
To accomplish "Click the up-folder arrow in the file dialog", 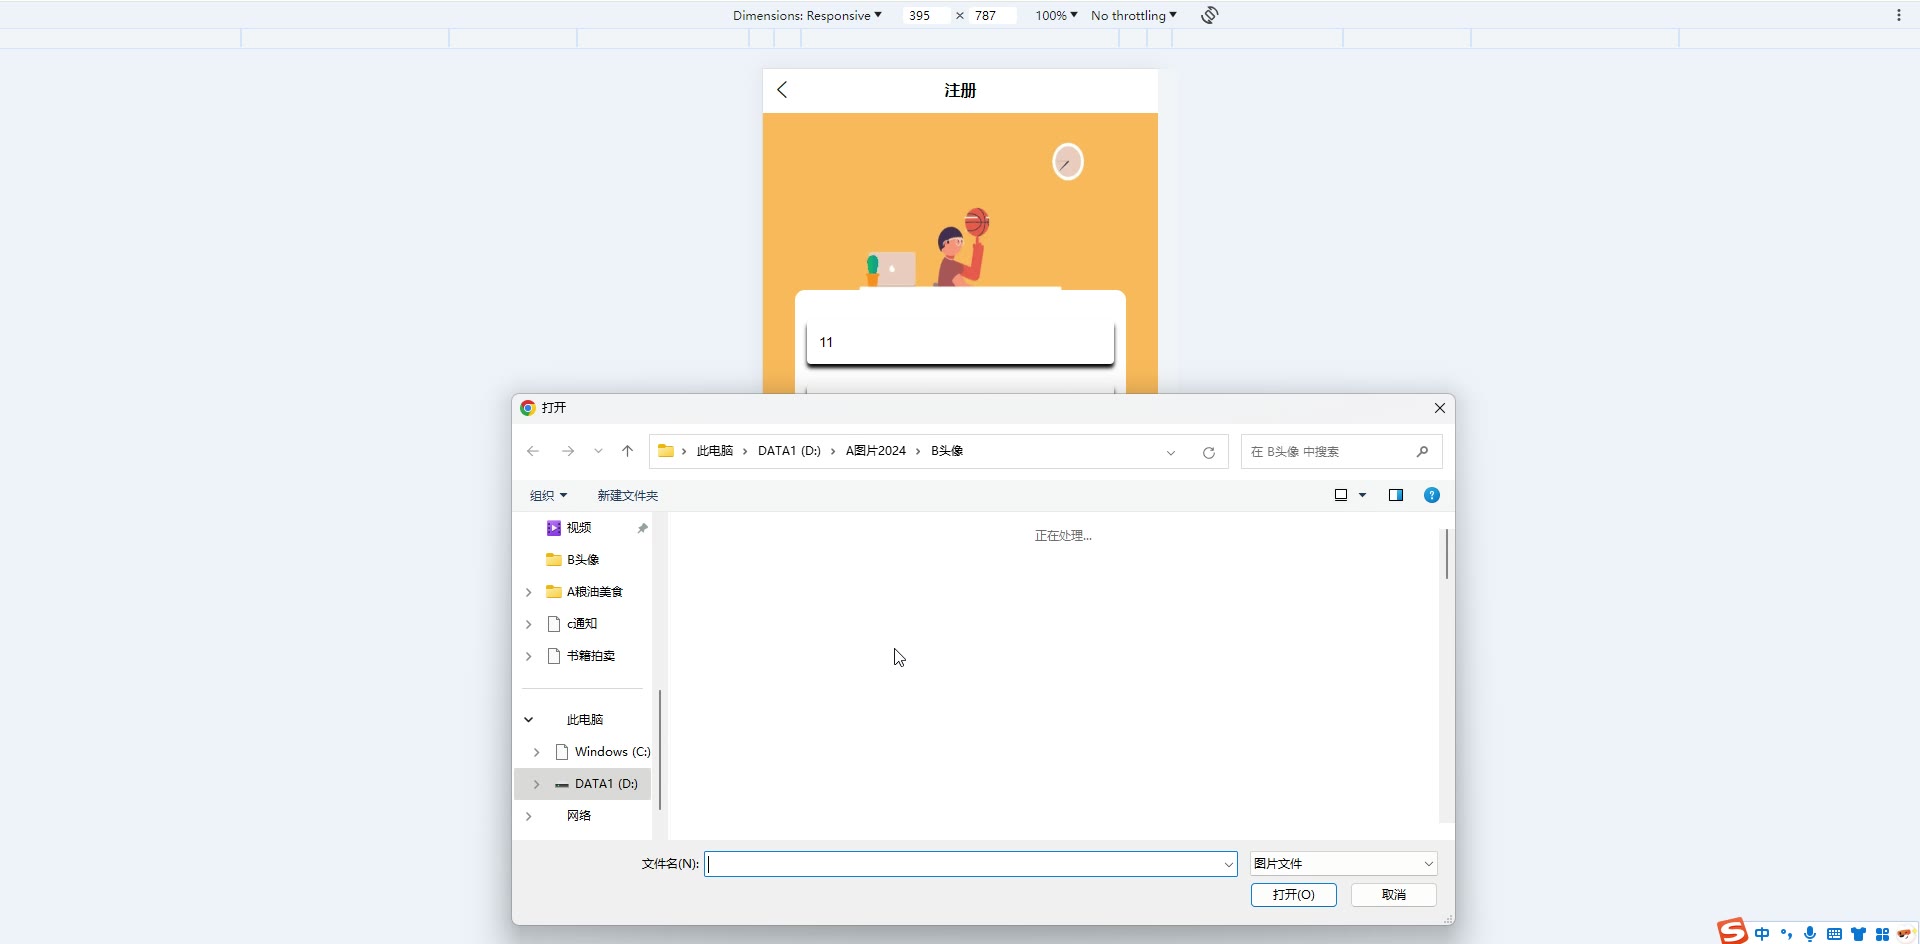I will [x=627, y=451].
